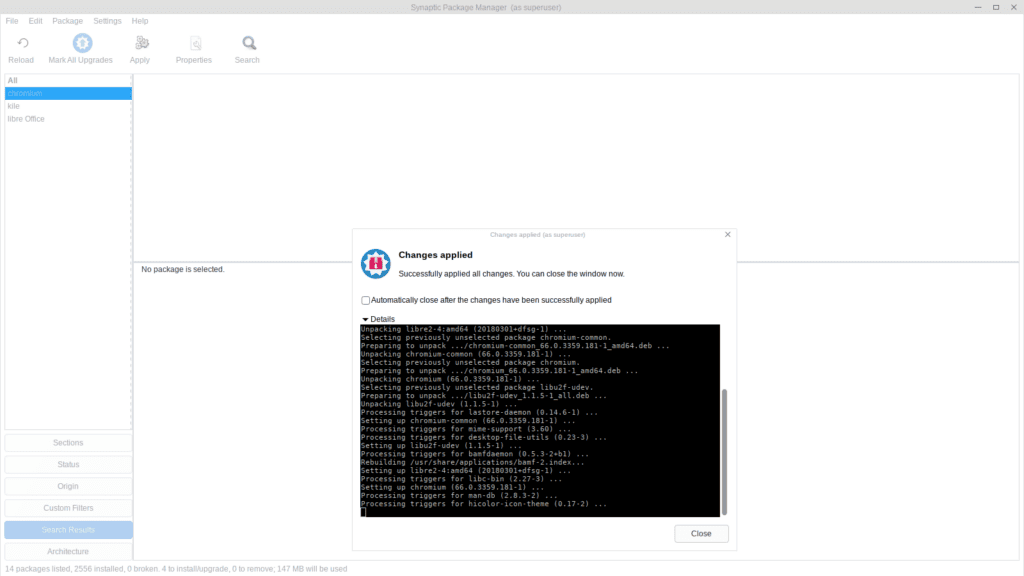
Task: Click the terminal line 'Setting up chromium (66.0.3359.181-1)'
Action: tap(452, 487)
